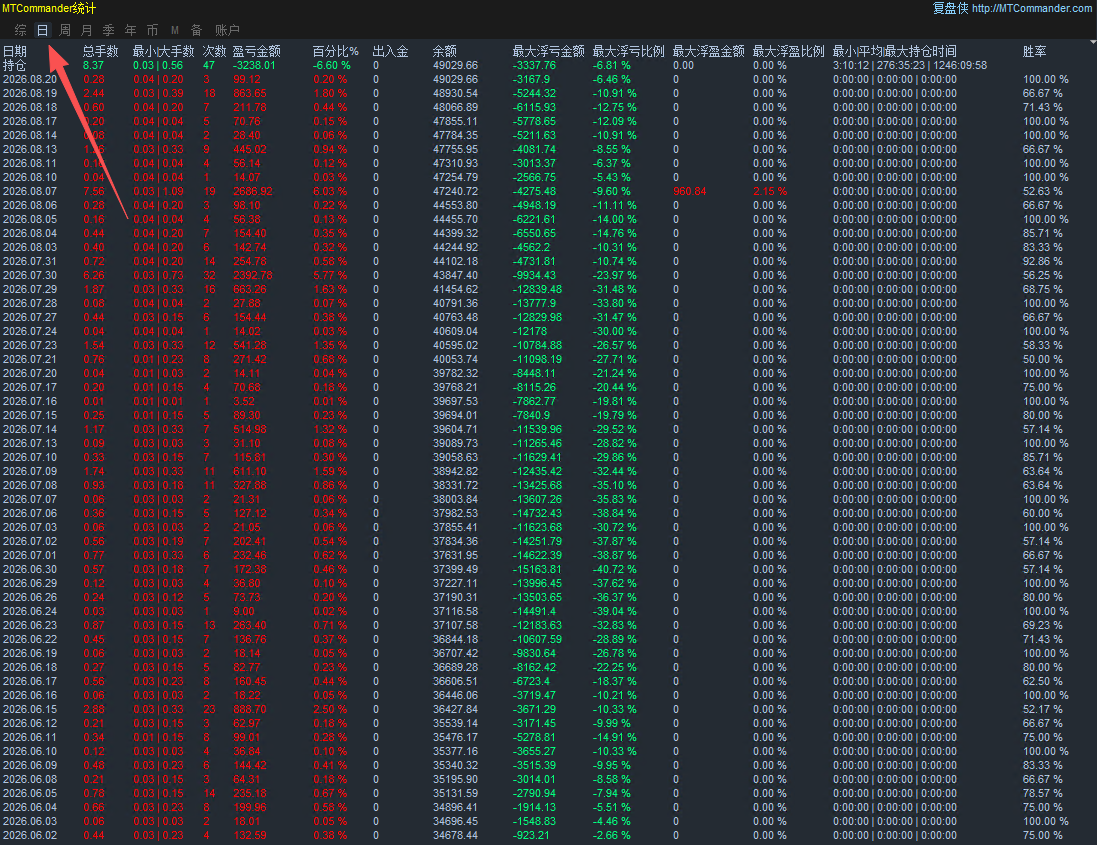Click the 复盘侠 label beside the link

950,8
